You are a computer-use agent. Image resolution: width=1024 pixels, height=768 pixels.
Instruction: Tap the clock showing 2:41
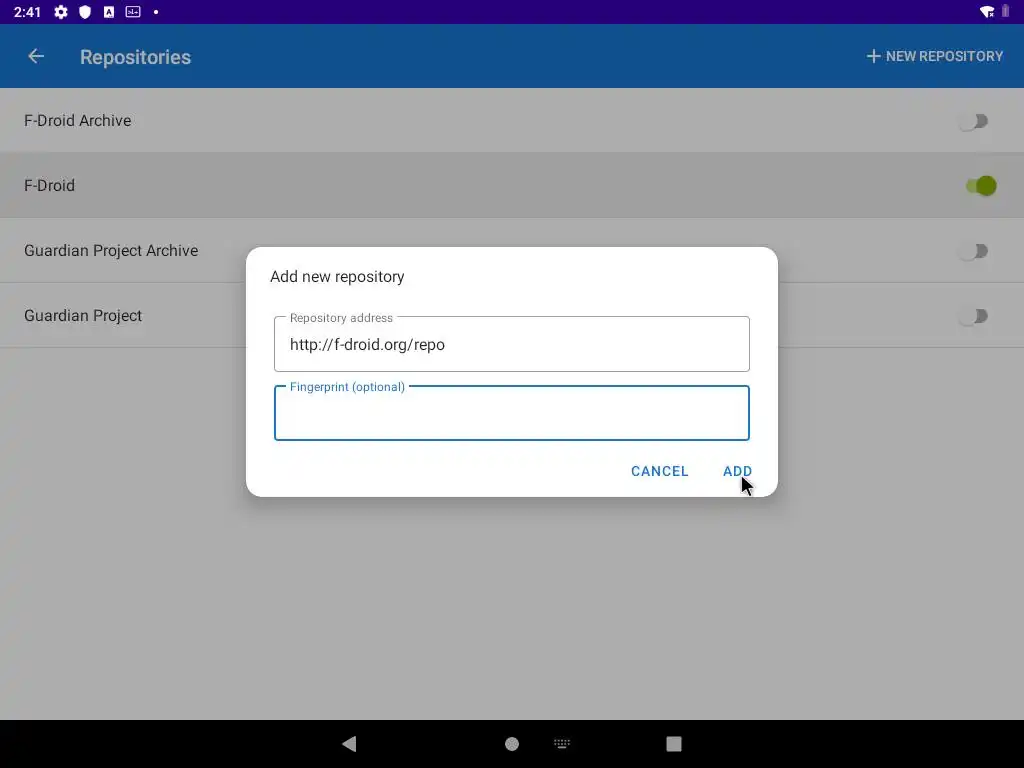coord(27,12)
